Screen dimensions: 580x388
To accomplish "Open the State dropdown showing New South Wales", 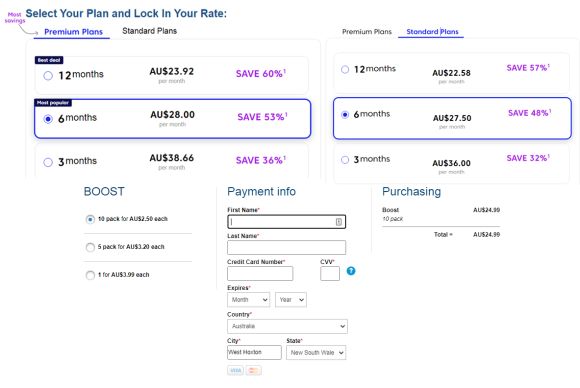I will pyautogui.click(x=316, y=352).
